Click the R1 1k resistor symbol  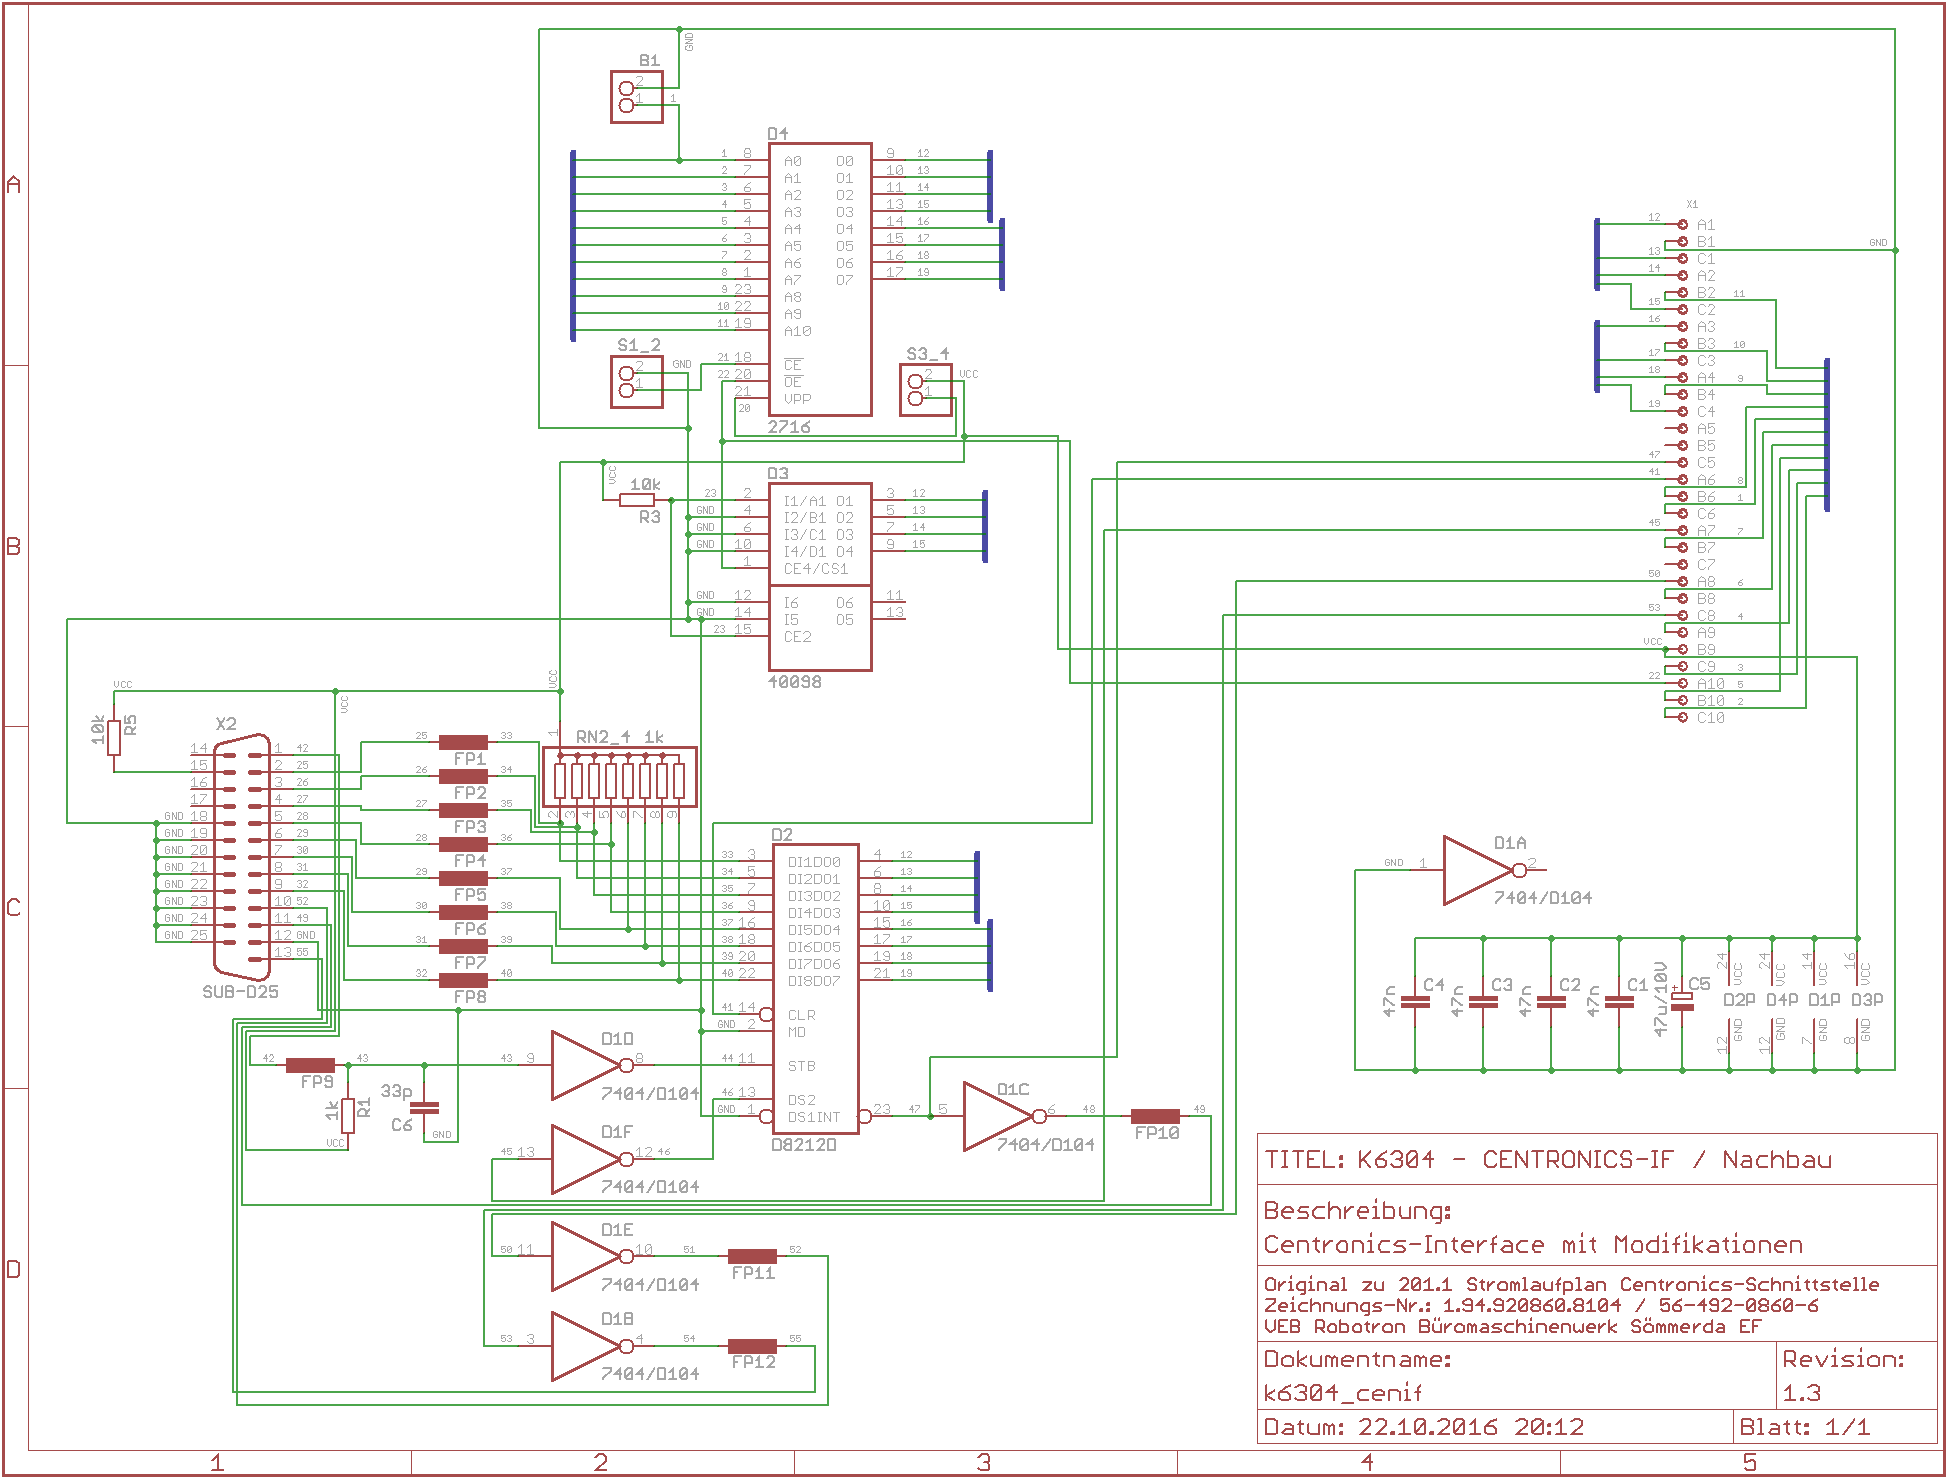[x=348, y=1114]
